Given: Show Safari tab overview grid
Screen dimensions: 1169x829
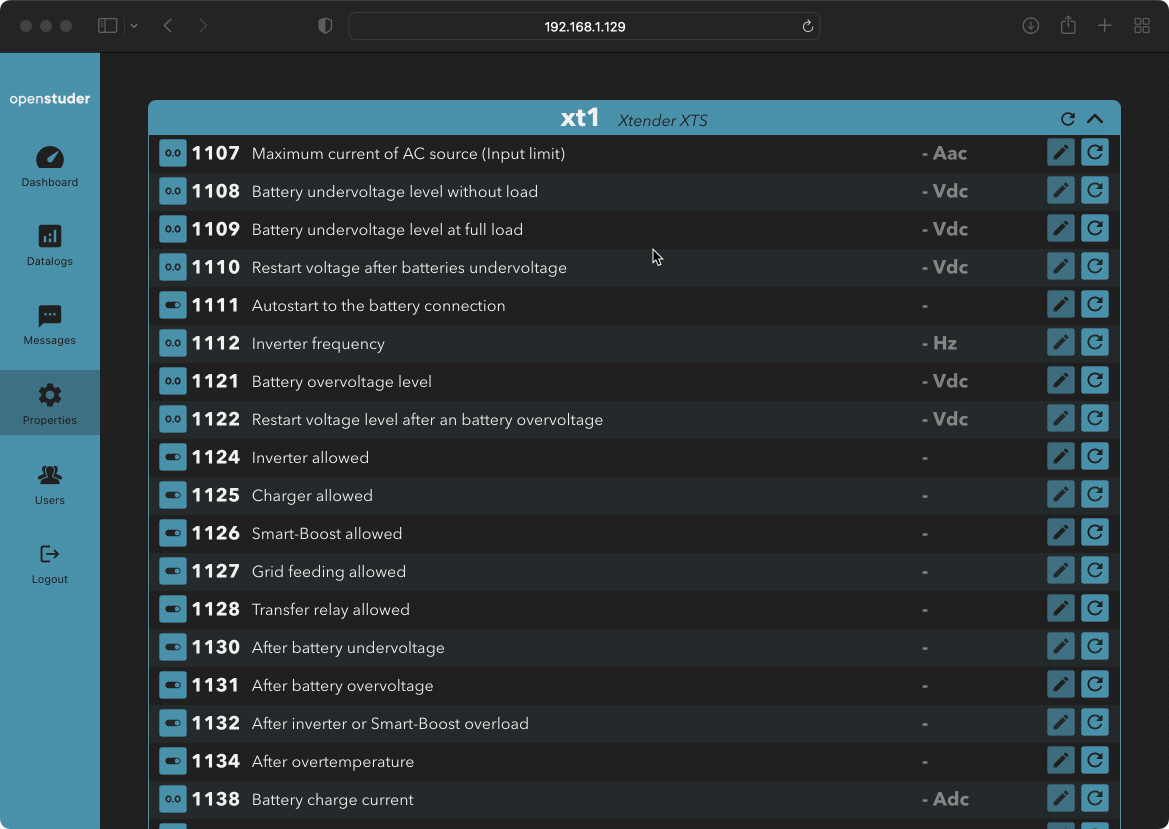Looking at the screenshot, I should [x=1141, y=26].
